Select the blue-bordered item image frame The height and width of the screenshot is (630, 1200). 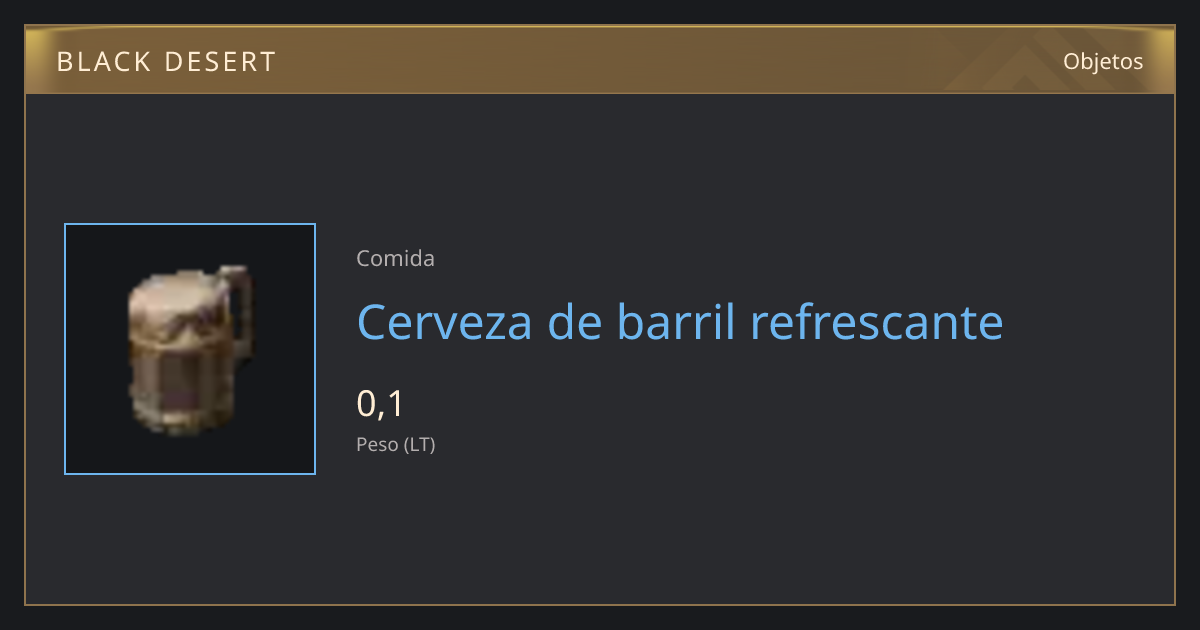click(x=190, y=349)
